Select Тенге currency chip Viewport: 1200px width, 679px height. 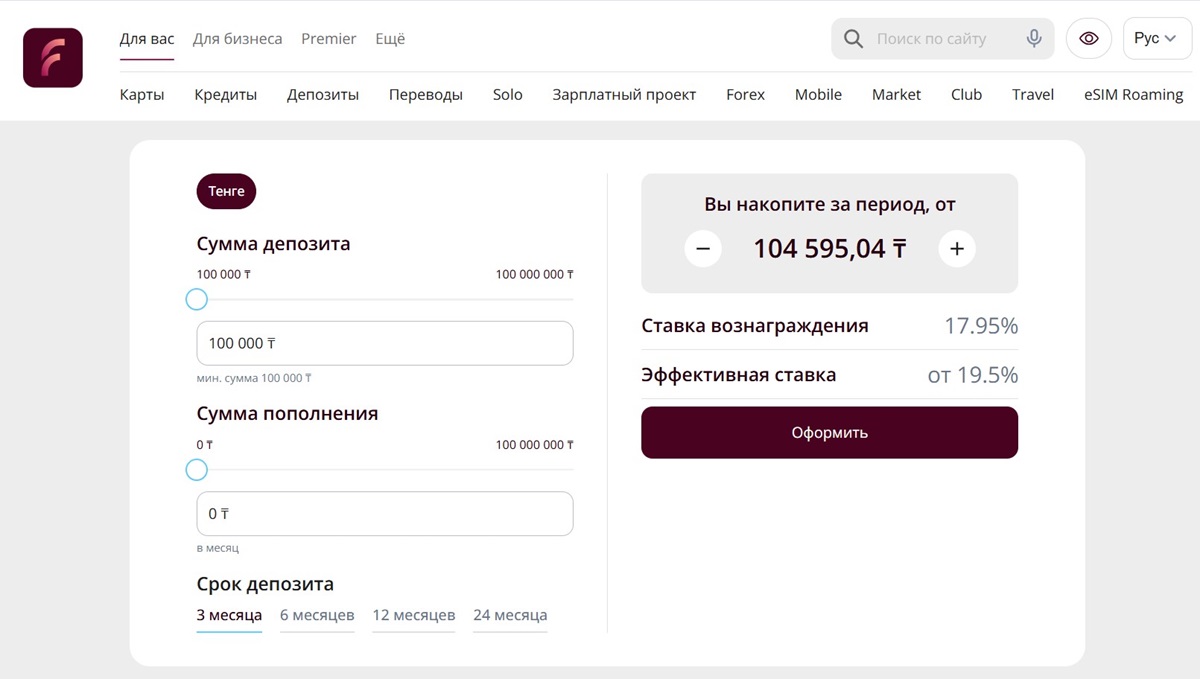pyautogui.click(x=226, y=191)
